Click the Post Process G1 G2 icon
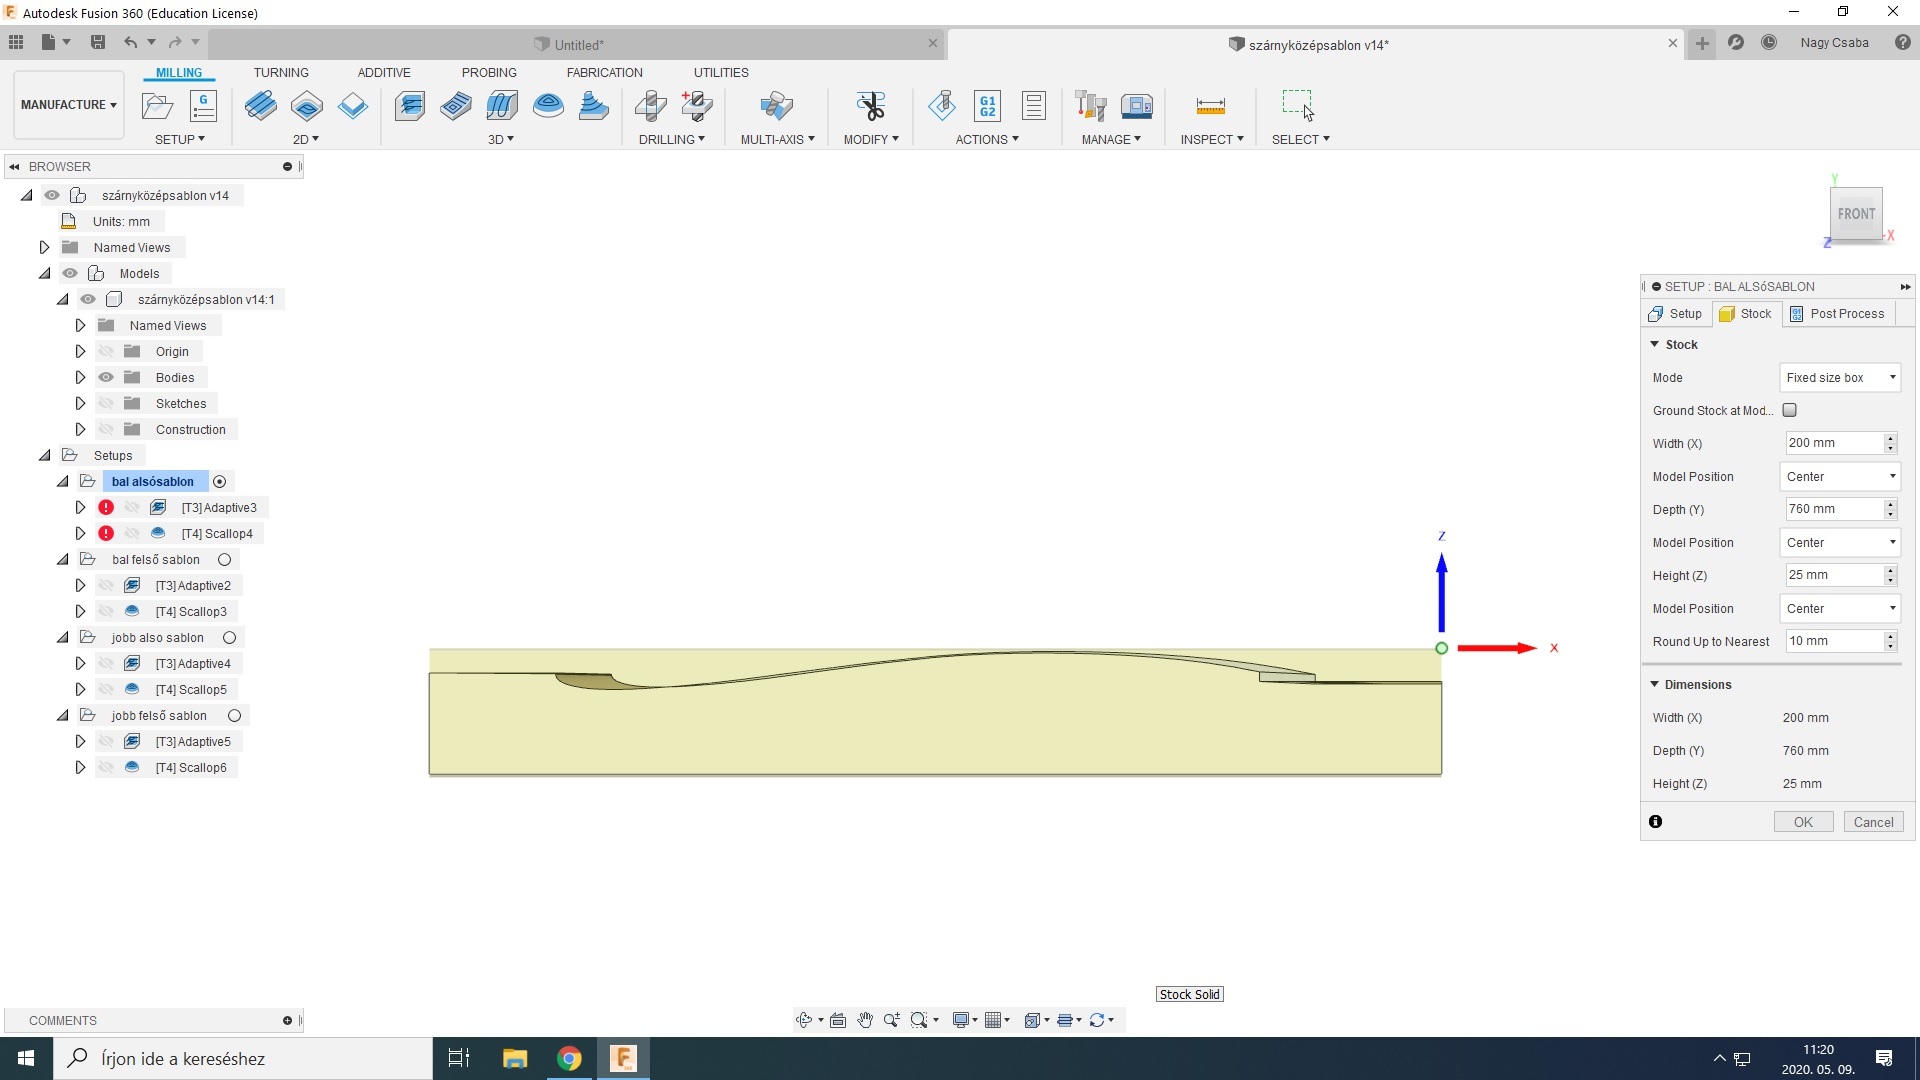The height and width of the screenshot is (1080, 1920). 988,105
